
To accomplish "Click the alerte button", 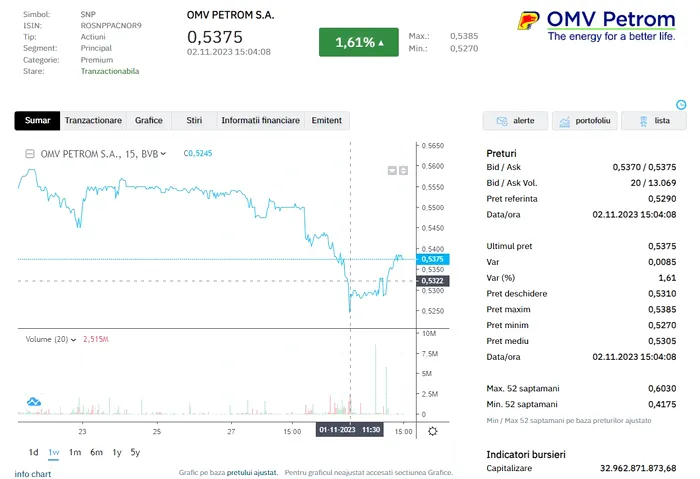I will pyautogui.click(x=515, y=121).
